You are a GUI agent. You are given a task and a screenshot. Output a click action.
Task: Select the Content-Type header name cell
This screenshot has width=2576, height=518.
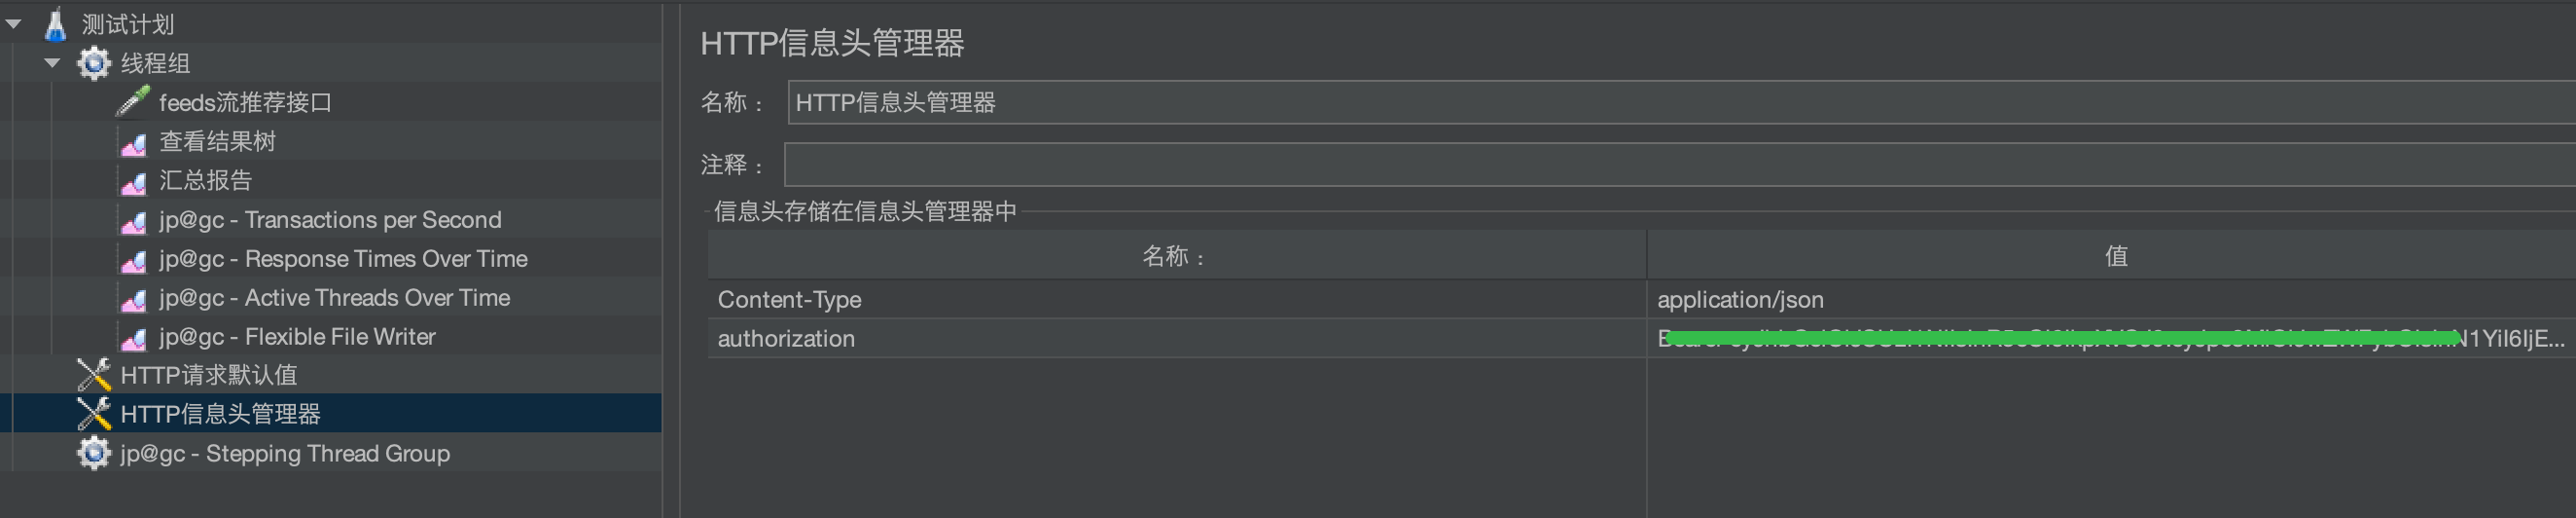[1175, 300]
